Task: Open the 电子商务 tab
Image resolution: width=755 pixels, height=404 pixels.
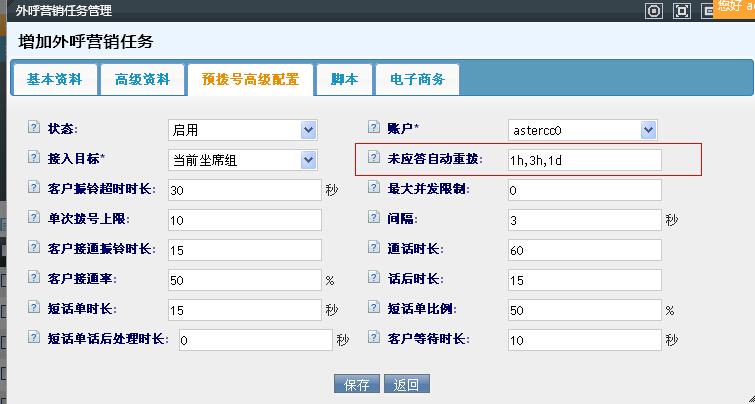Action: click(x=417, y=79)
